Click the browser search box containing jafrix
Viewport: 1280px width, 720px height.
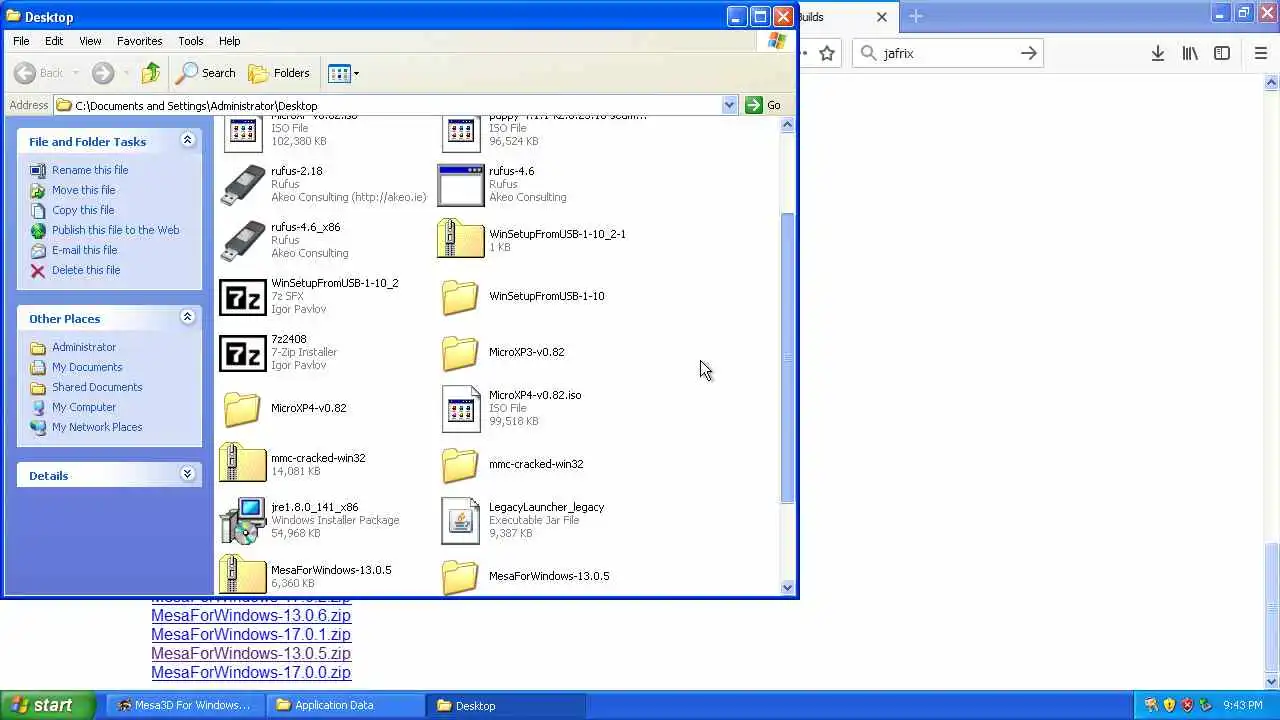(947, 53)
